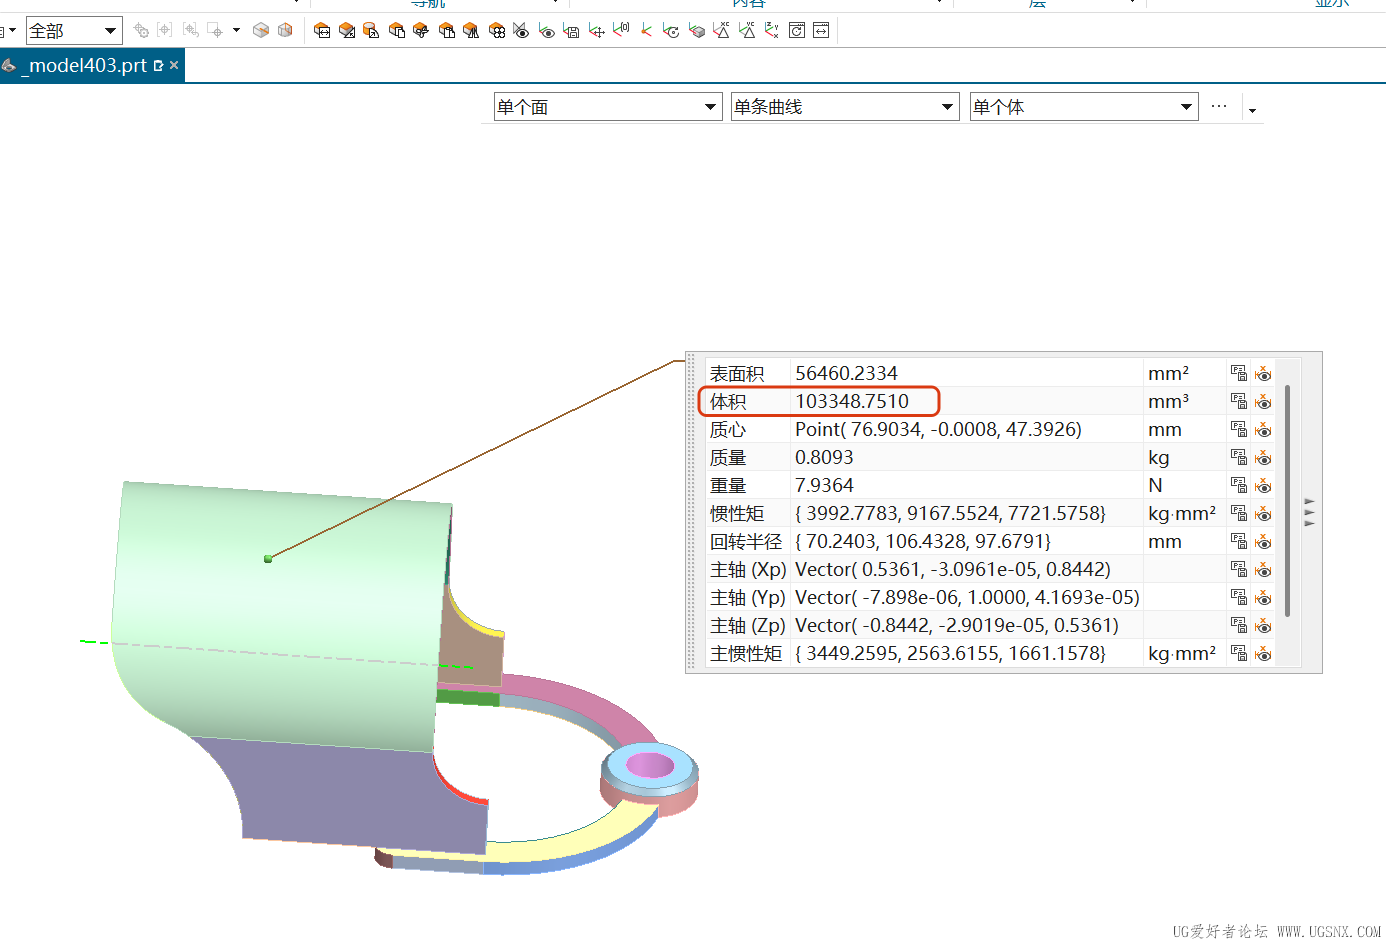
Task: Click the ··· more options button
Action: tap(1219, 106)
